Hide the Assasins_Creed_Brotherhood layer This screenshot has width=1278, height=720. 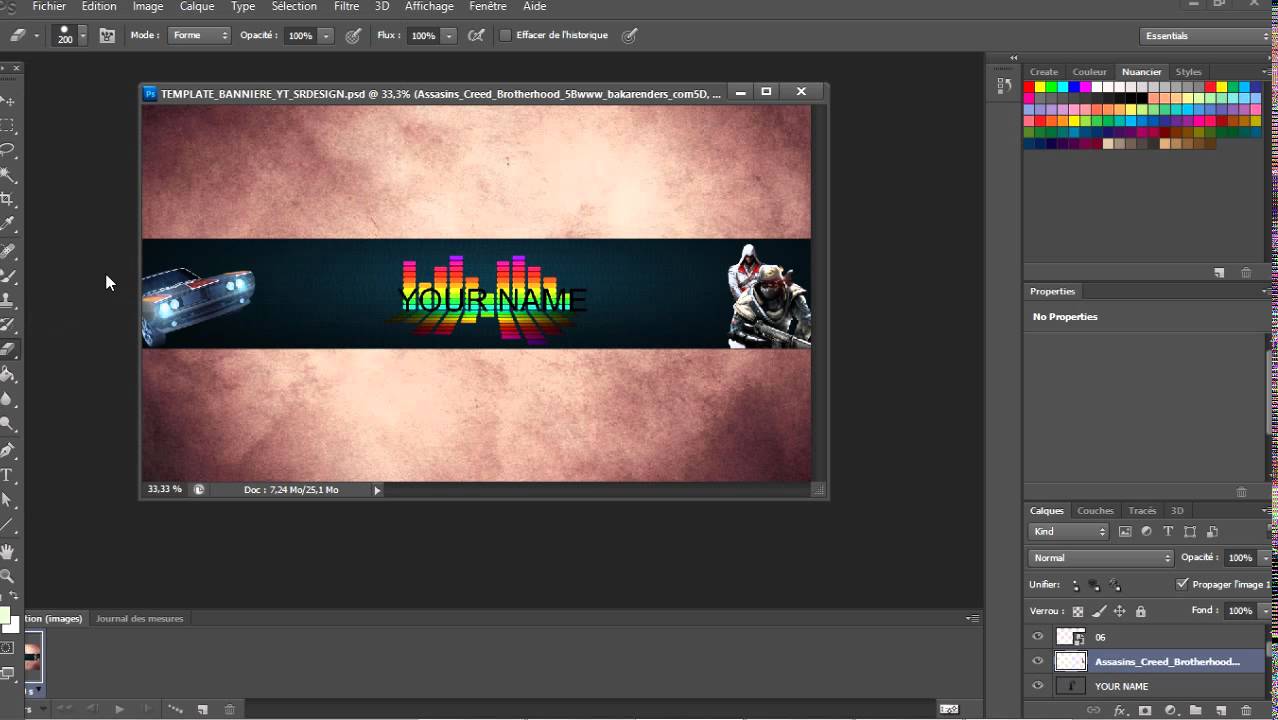point(1037,661)
